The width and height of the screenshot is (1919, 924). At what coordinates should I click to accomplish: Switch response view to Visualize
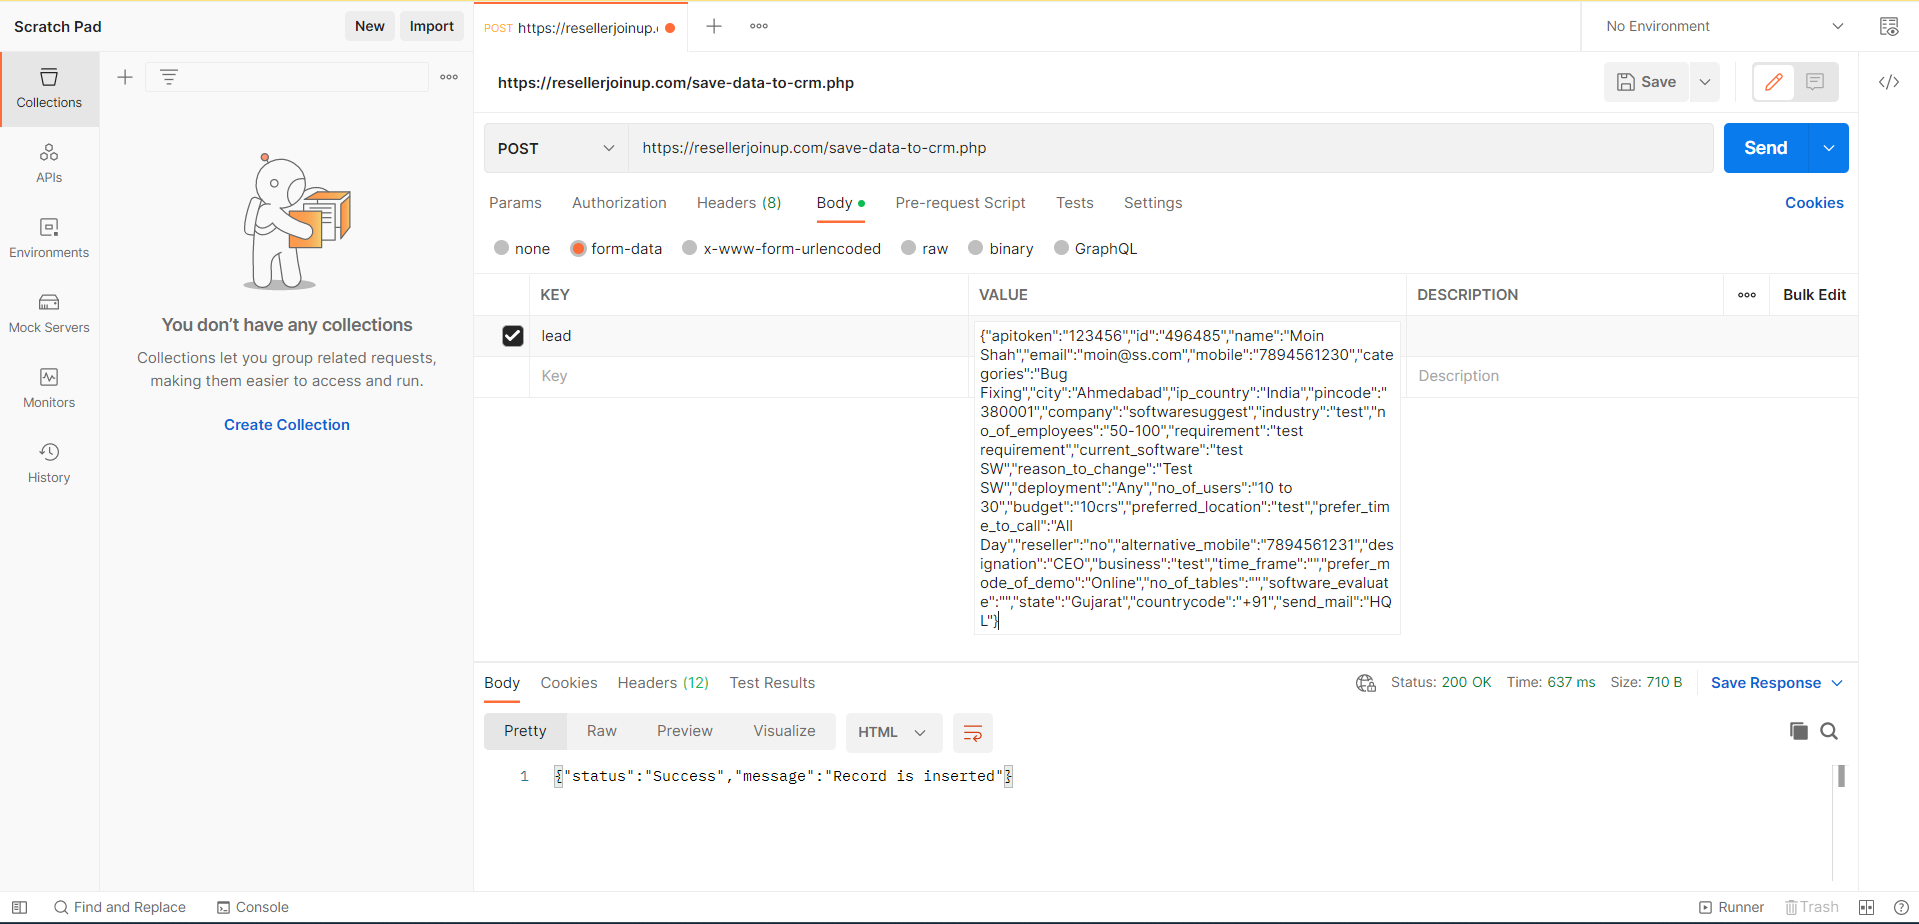(x=785, y=731)
